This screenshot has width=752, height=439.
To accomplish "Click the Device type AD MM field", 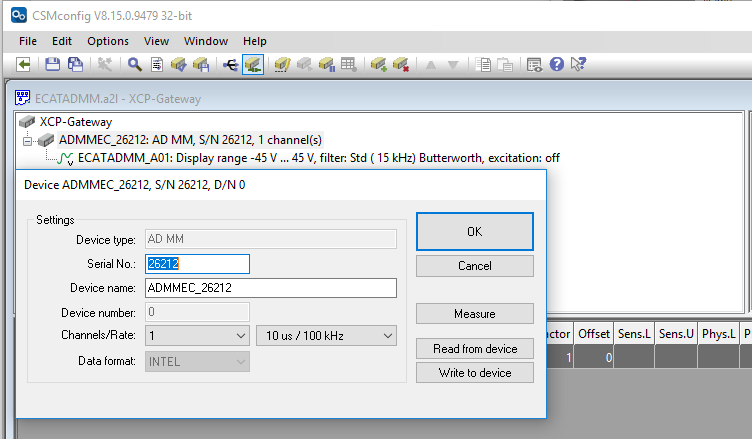I will pyautogui.click(x=271, y=239).
